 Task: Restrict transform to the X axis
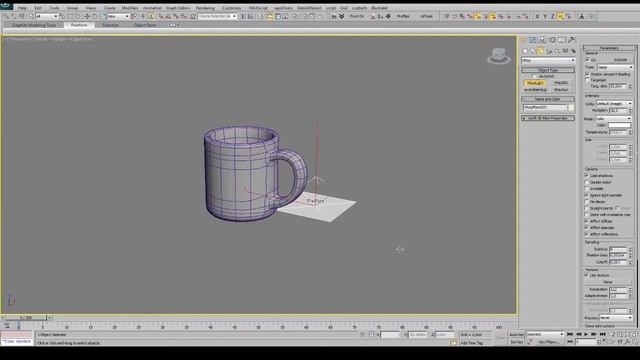click(537, 16)
